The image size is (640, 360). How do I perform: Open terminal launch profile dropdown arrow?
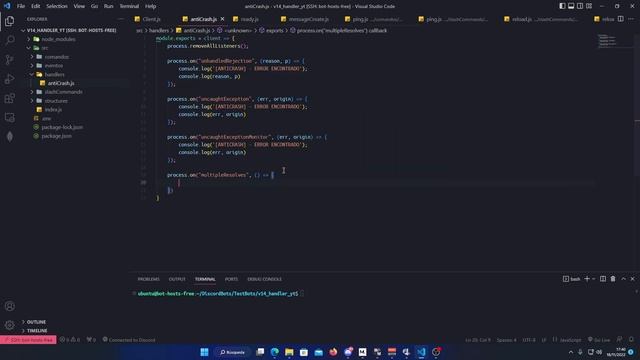coord(594,279)
